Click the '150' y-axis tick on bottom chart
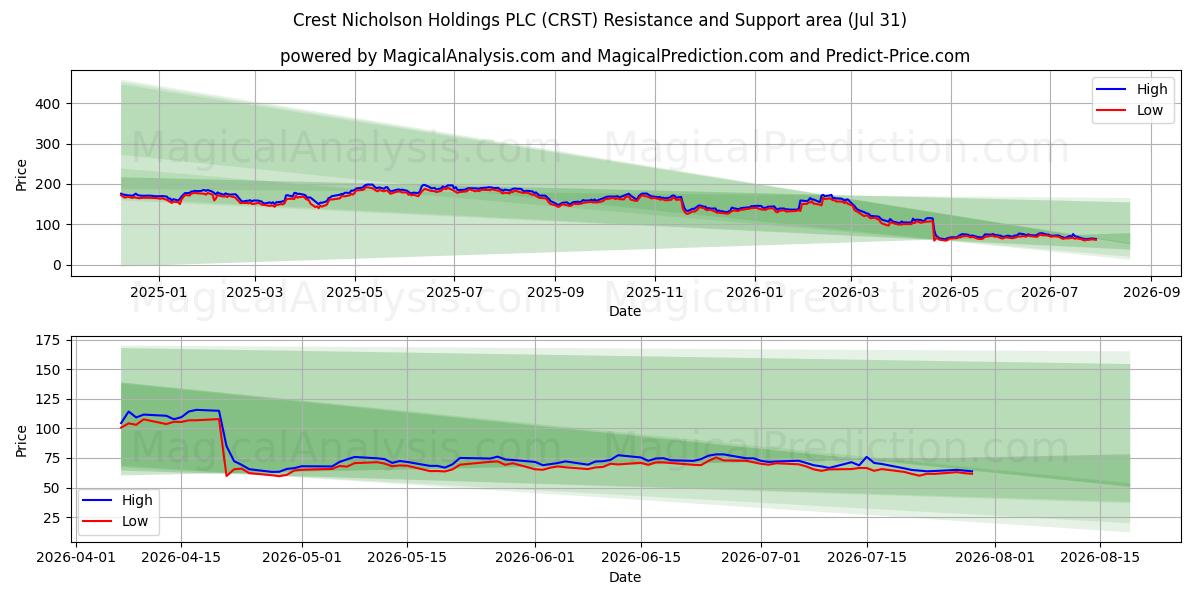Image resolution: width=1200 pixels, height=600 pixels. click(50, 370)
